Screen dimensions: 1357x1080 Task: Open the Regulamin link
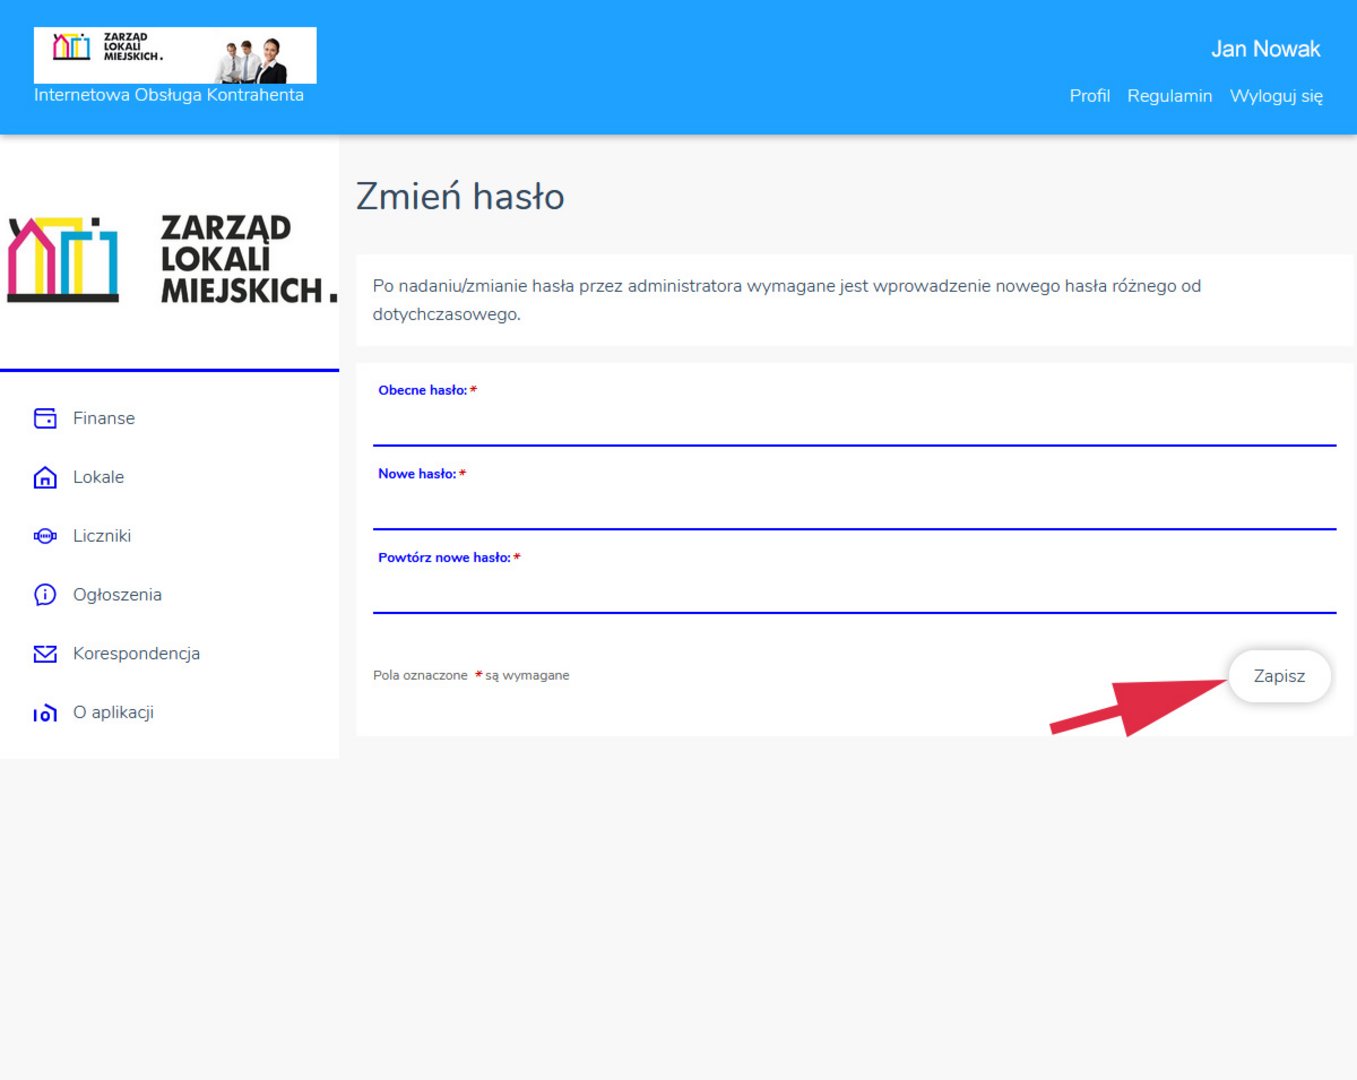[x=1169, y=96]
